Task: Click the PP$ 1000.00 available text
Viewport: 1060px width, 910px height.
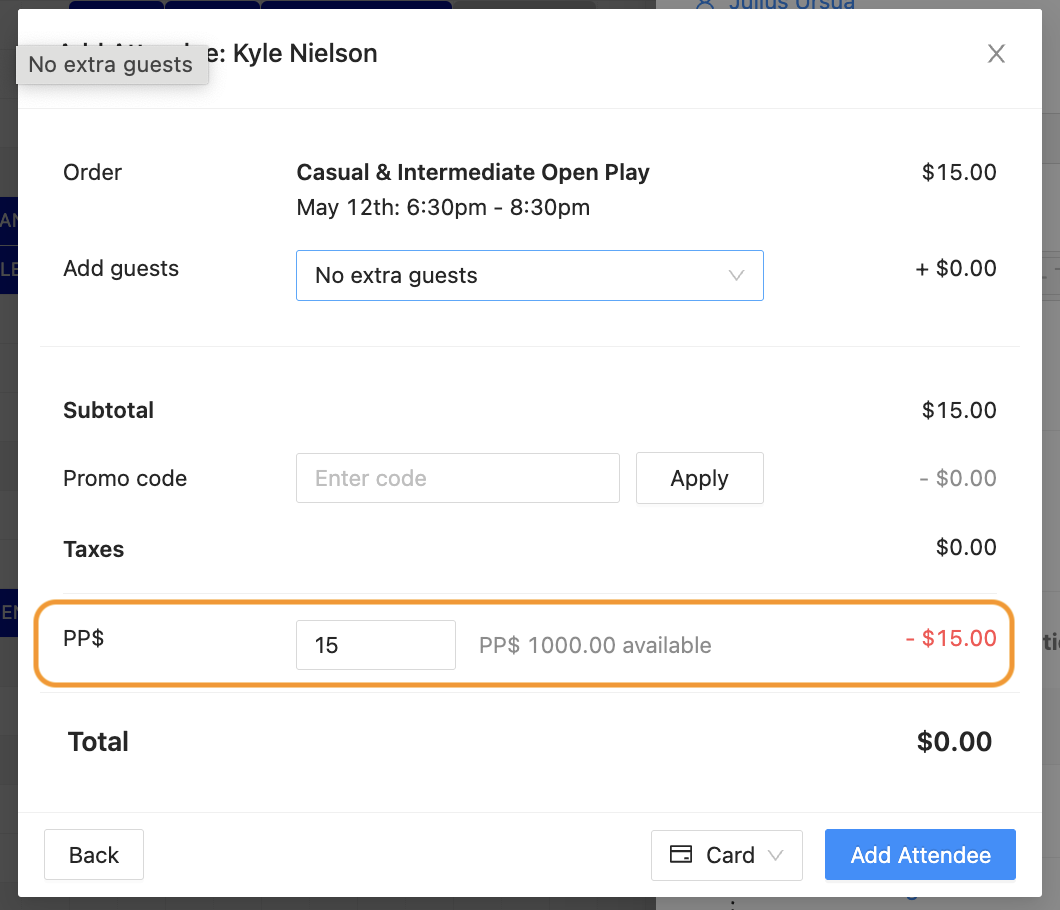Action: point(595,645)
